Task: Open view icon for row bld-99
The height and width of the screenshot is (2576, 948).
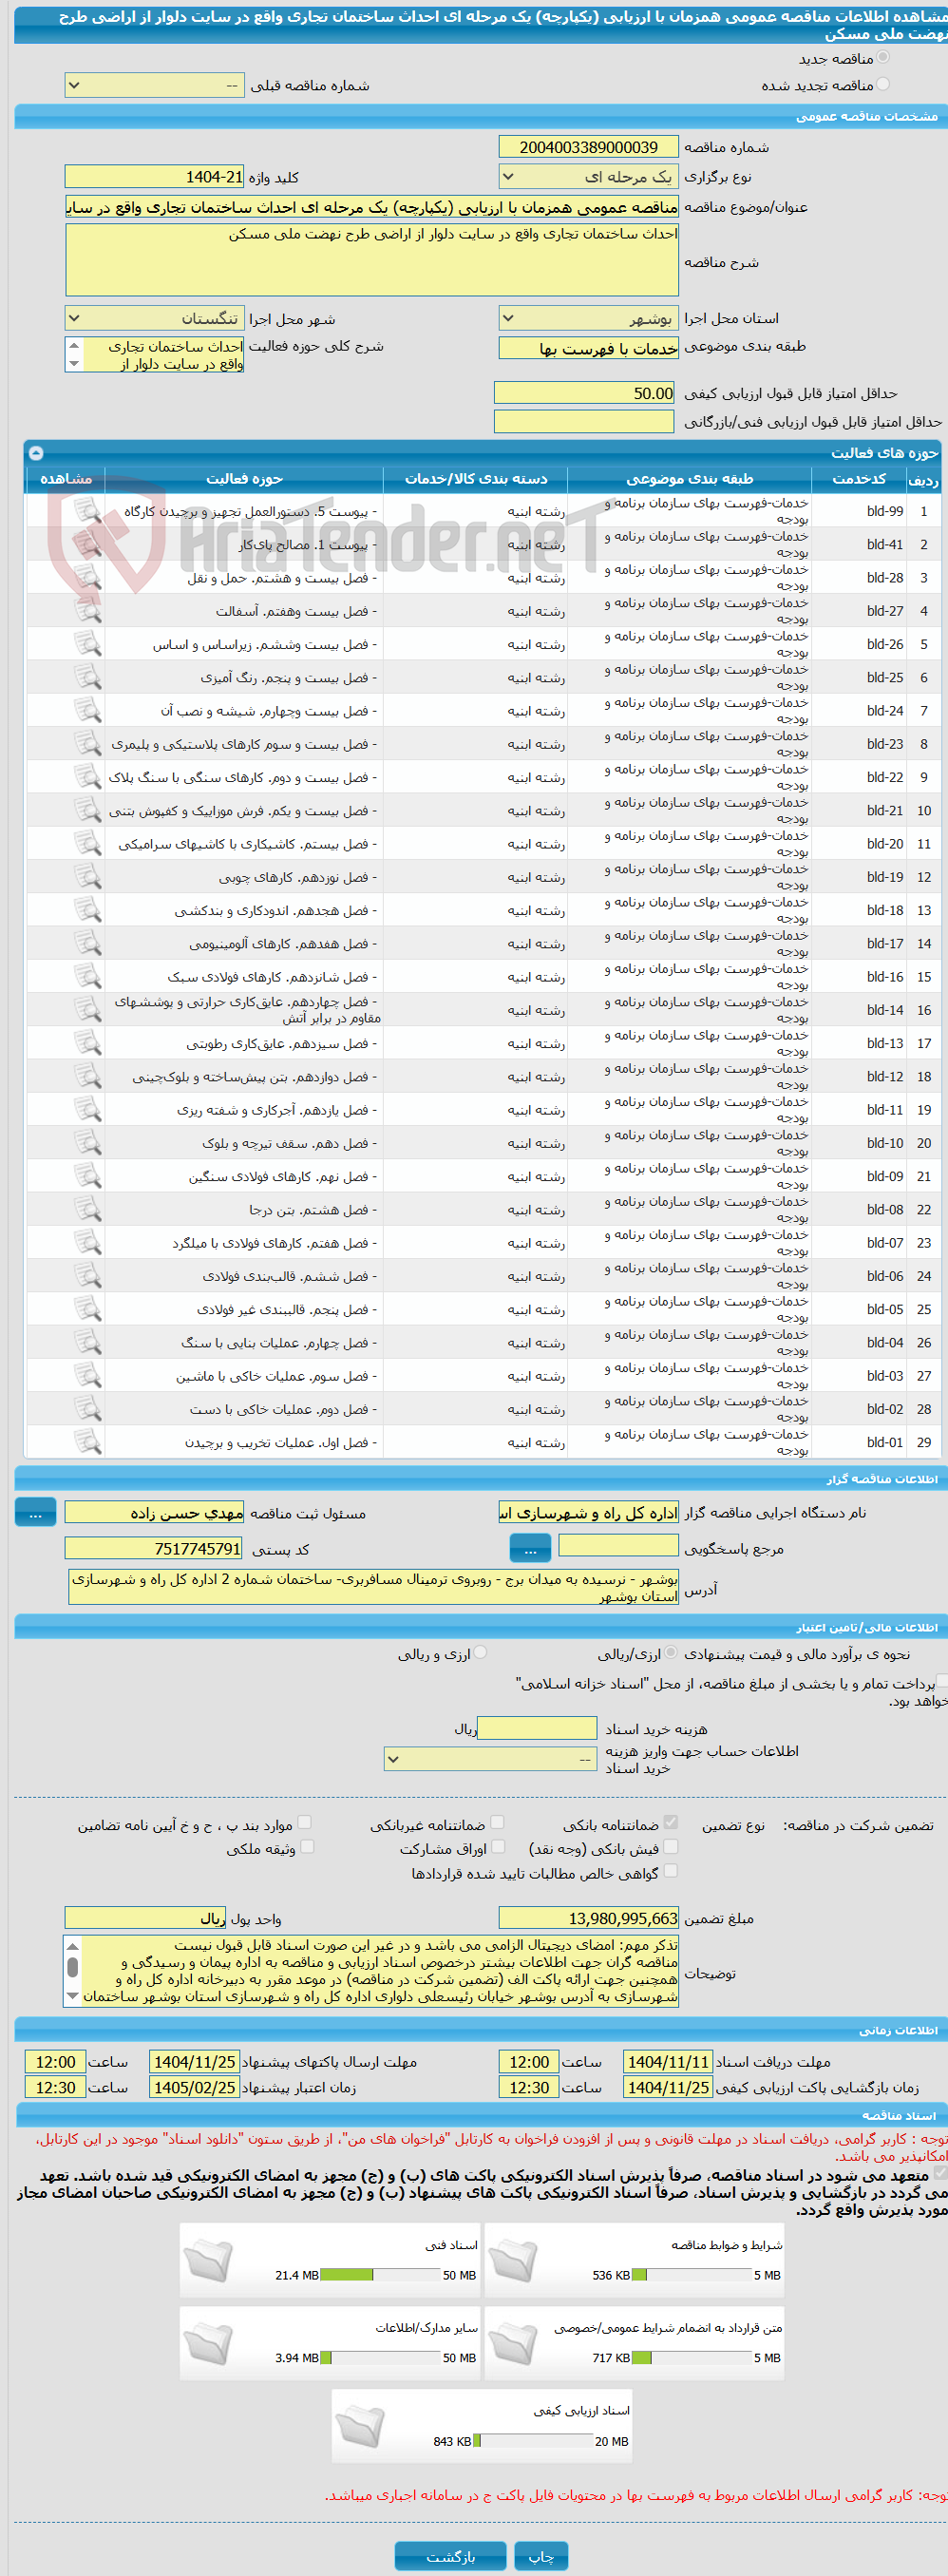Action: coord(88,511)
